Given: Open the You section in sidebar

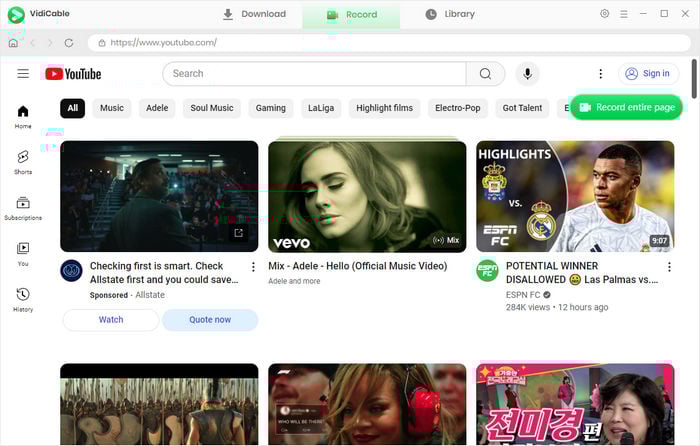Looking at the screenshot, I should 23,254.
